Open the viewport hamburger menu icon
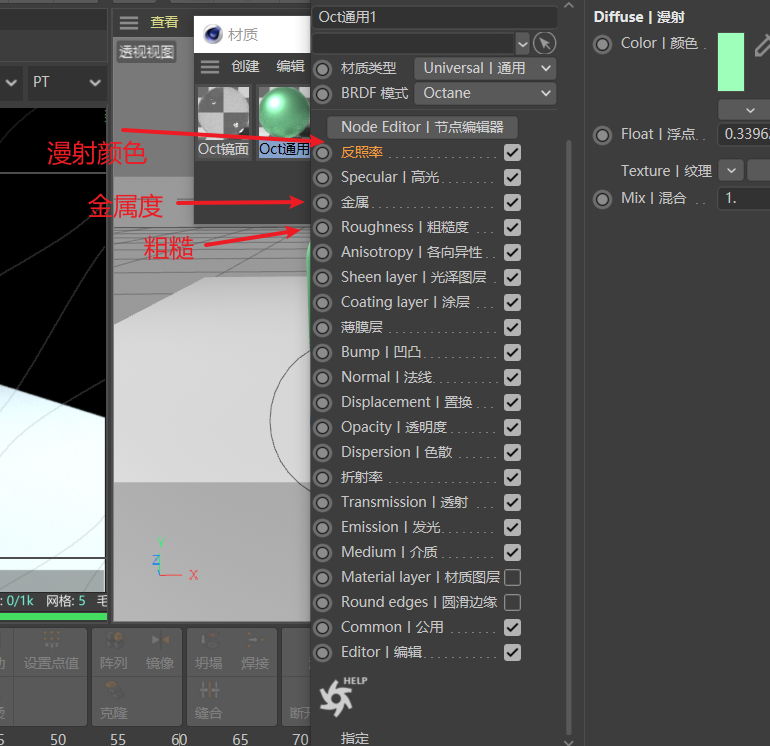Image resolution: width=770 pixels, height=746 pixels. click(129, 23)
